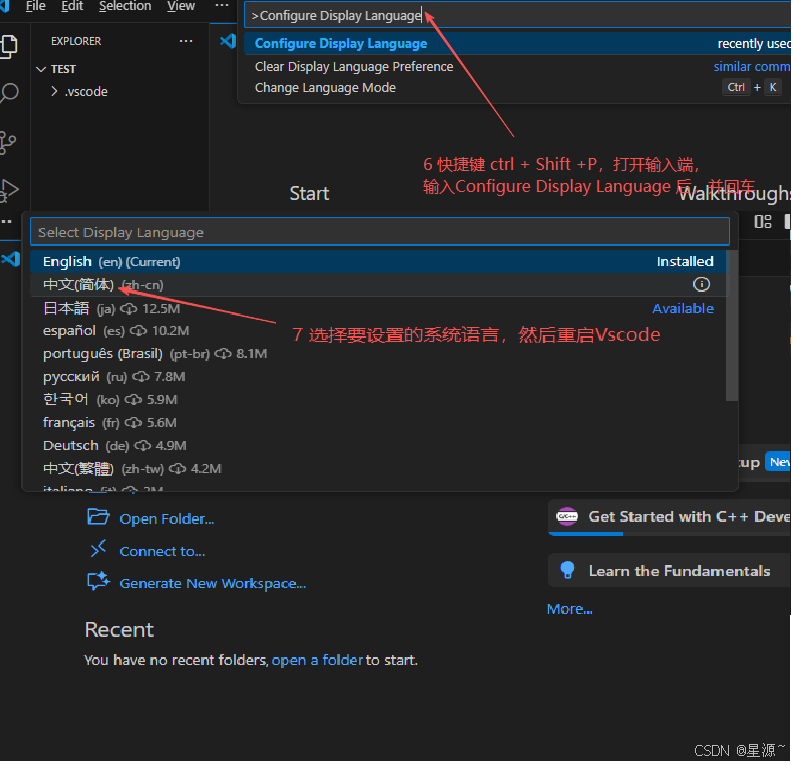The height and width of the screenshot is (765, 793).
Task: Select español (es) language
Action: point(378,331)
